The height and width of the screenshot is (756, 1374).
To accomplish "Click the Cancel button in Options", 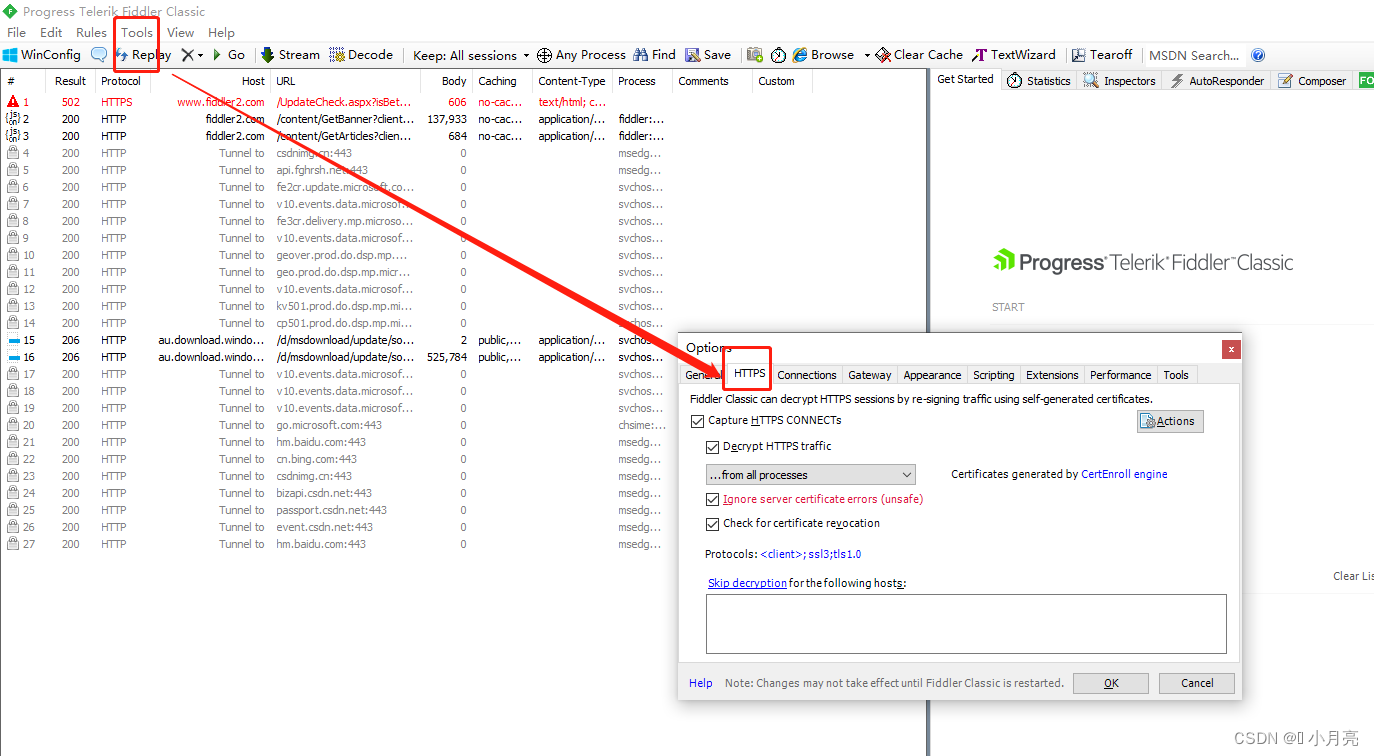I will click(1197, 683).
